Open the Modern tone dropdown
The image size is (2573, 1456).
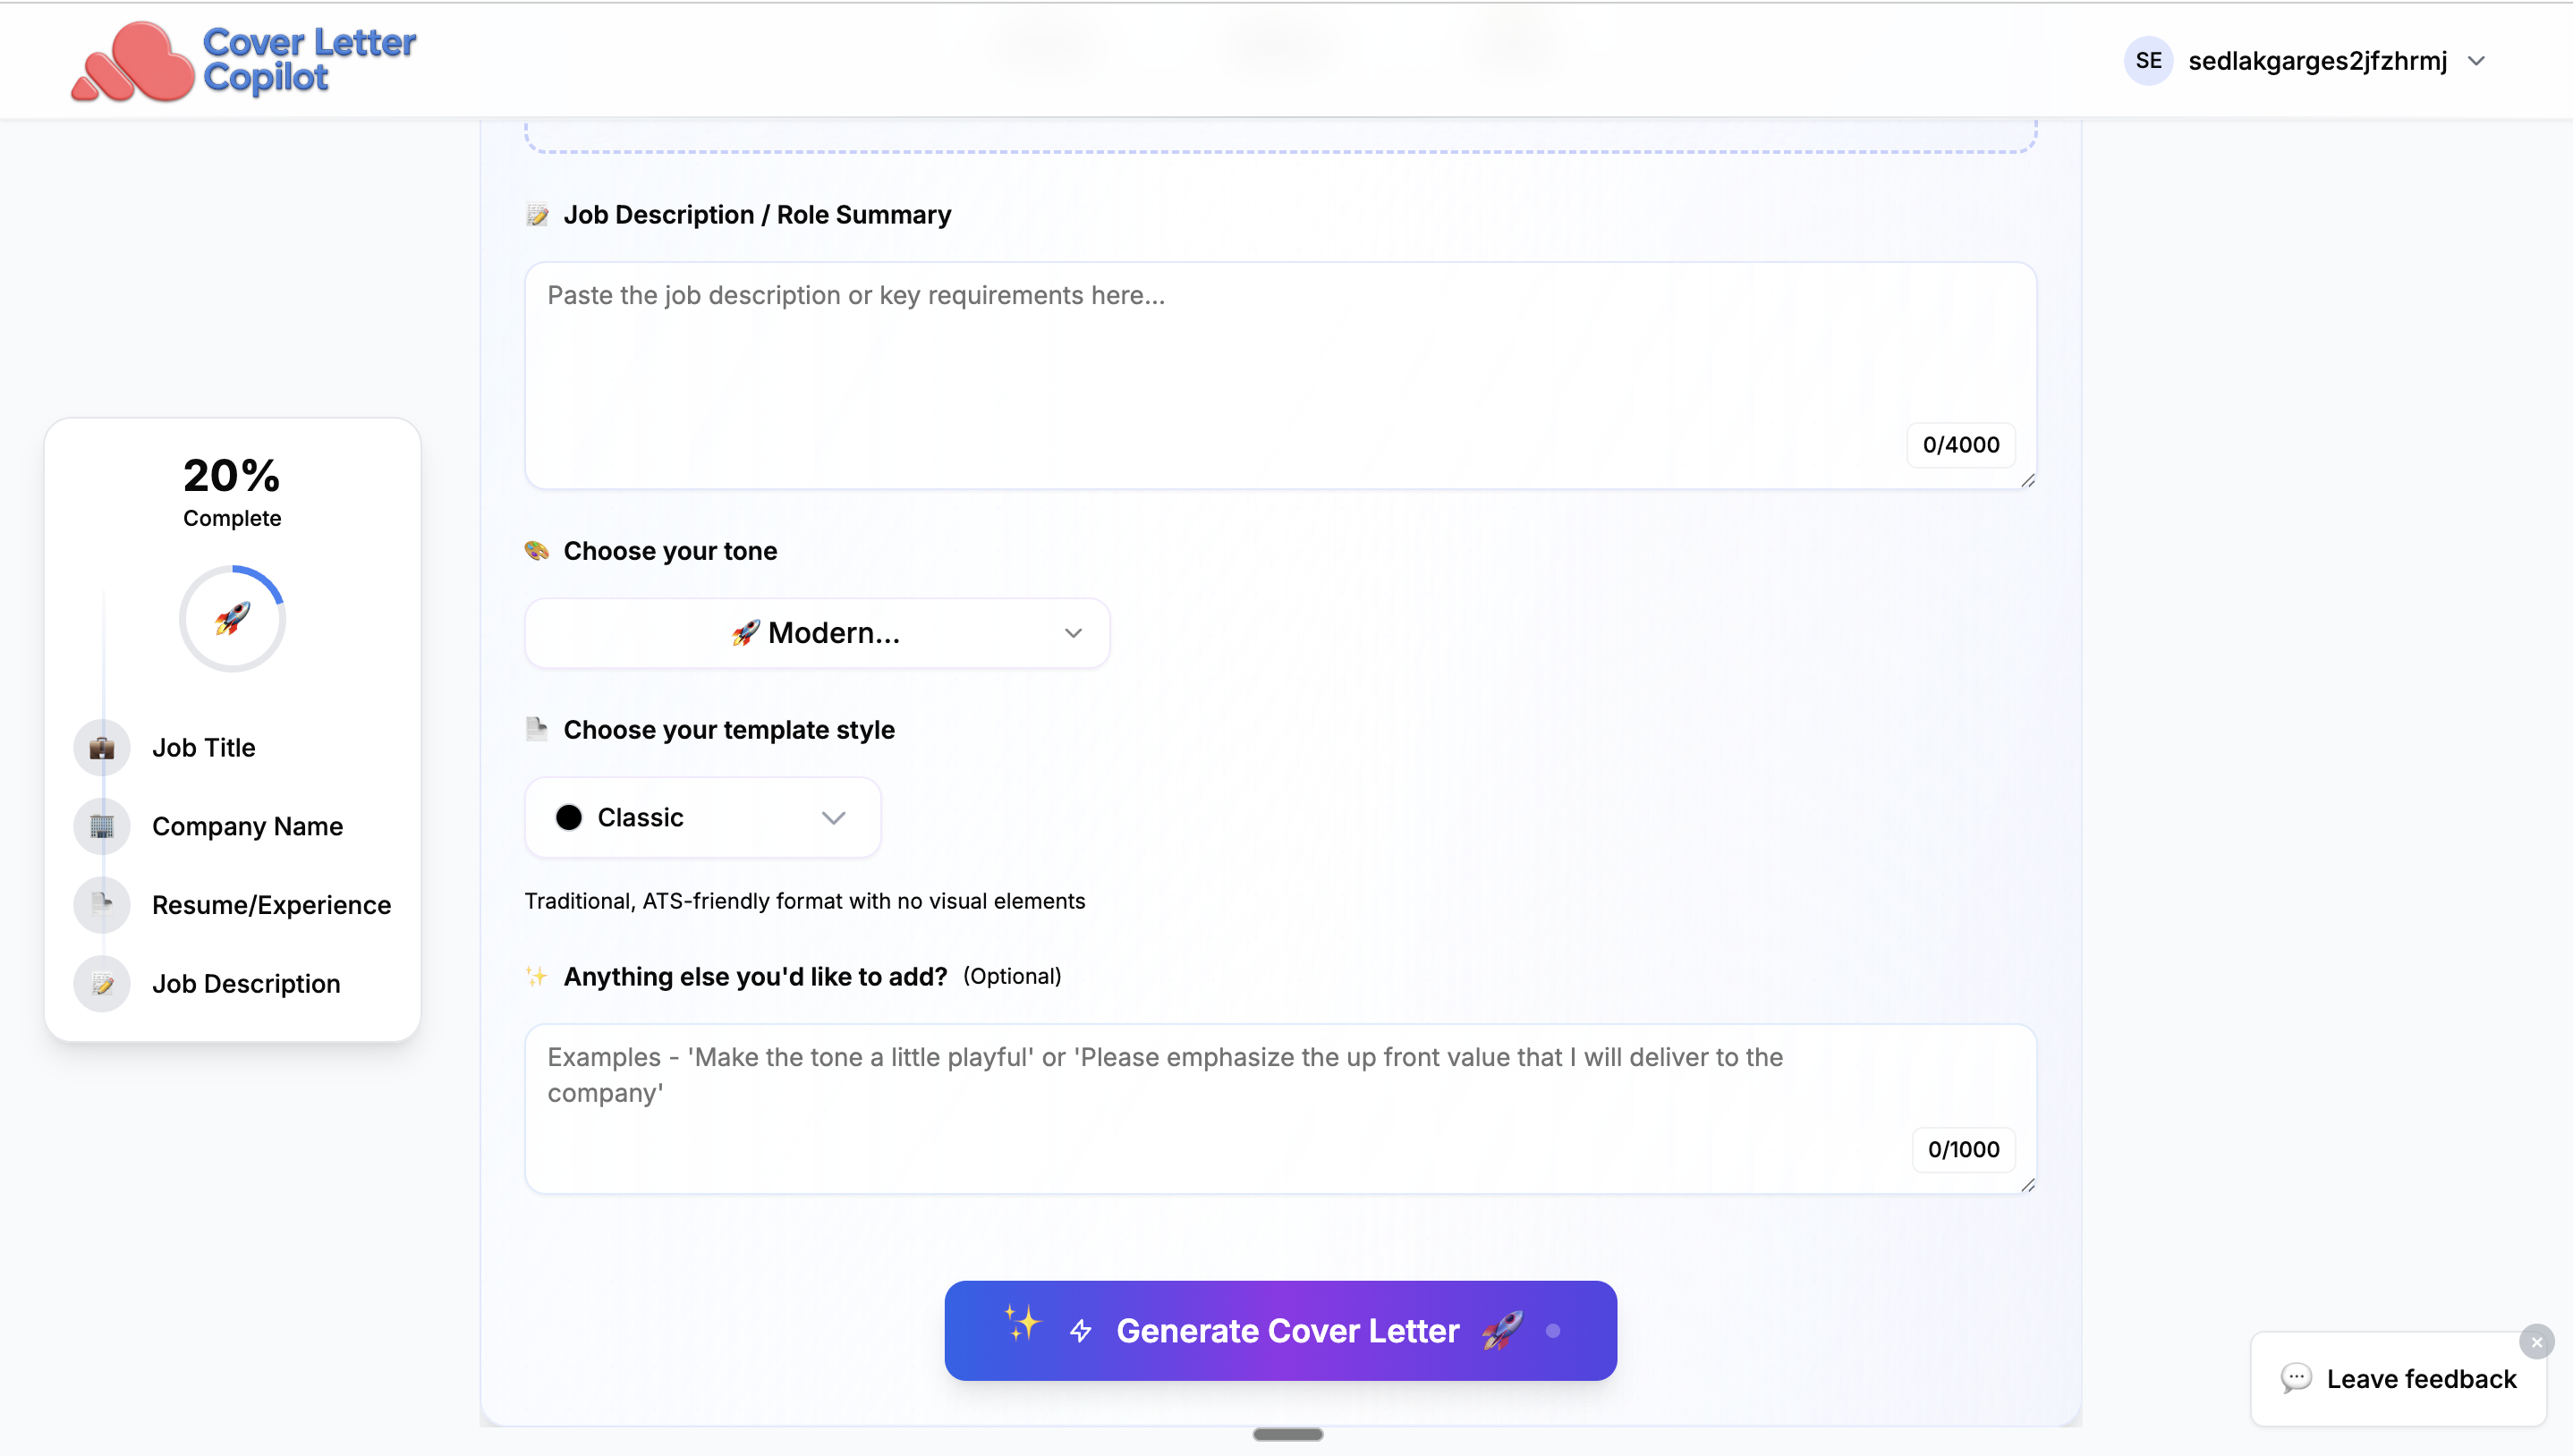pyautogui.click(x=817, y=633)
